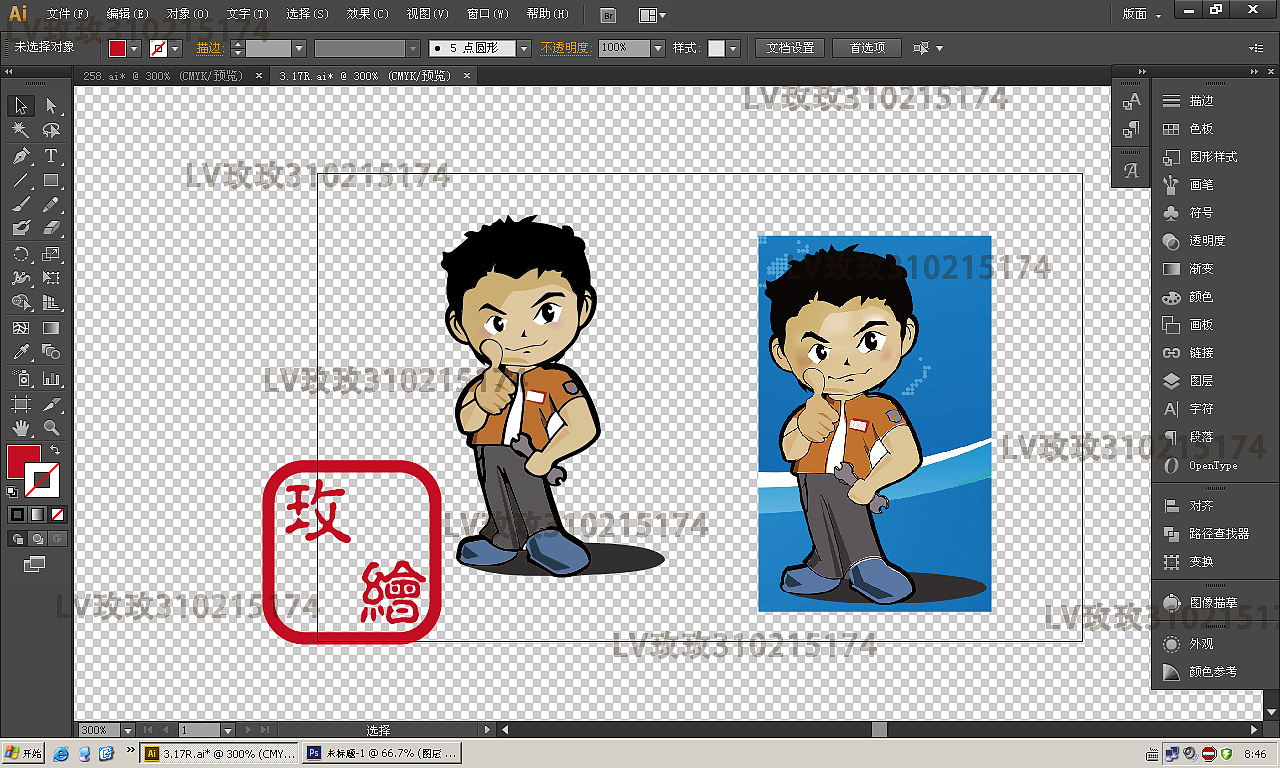Open the 文件(F) menu
1280x768 pixels.
tap(67, 14)
